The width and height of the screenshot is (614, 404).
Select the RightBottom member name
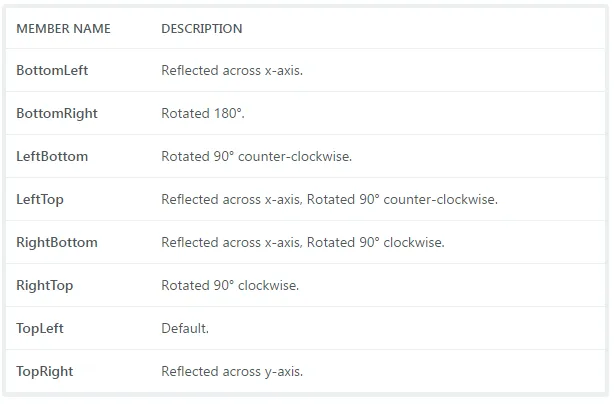(57, 243)
